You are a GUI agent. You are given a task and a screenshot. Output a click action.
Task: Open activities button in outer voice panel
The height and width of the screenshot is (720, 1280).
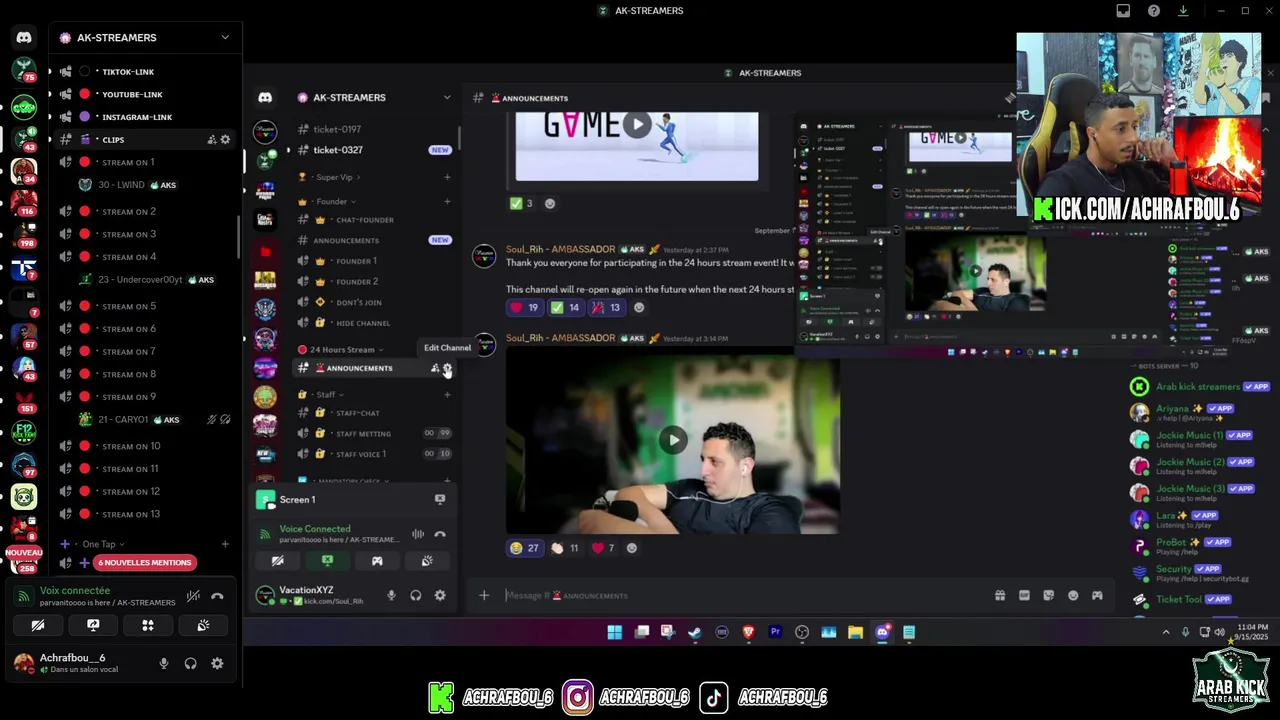(x=148, y=626)
